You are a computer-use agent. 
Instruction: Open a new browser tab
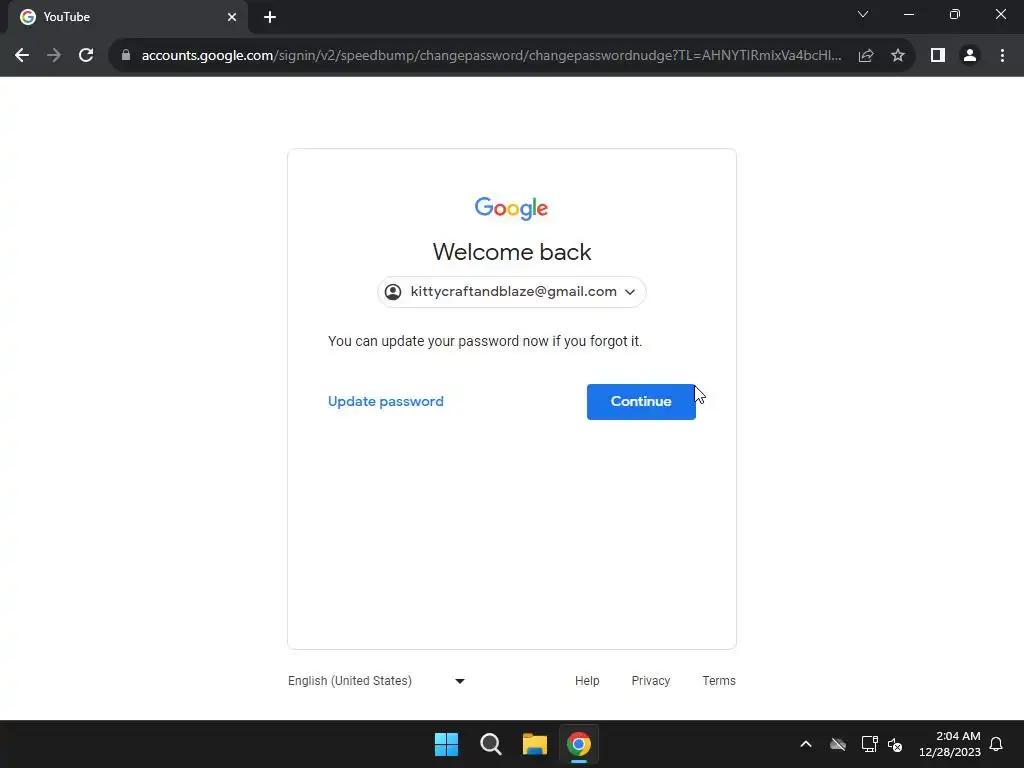pos(270,17)
